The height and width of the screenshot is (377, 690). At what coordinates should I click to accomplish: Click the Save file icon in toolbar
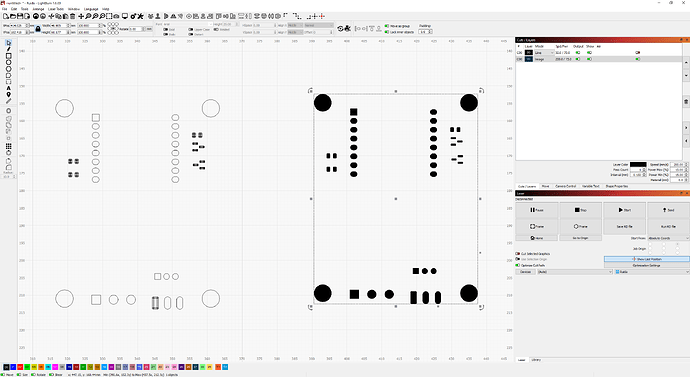coord(20,16)
